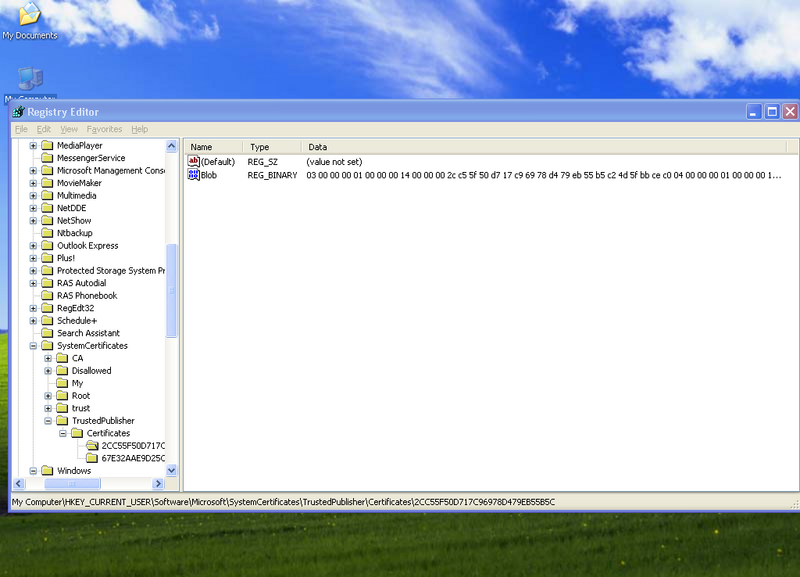Expand the MediaPlayer key

(x=33, y=146)
